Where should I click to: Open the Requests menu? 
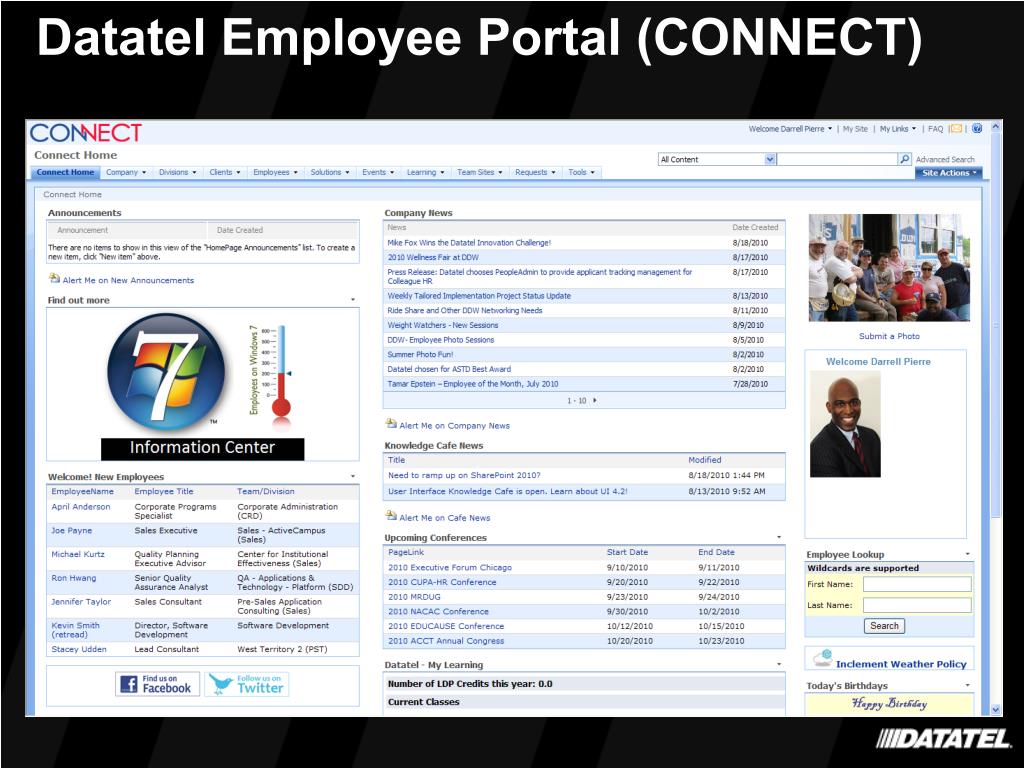535,172
